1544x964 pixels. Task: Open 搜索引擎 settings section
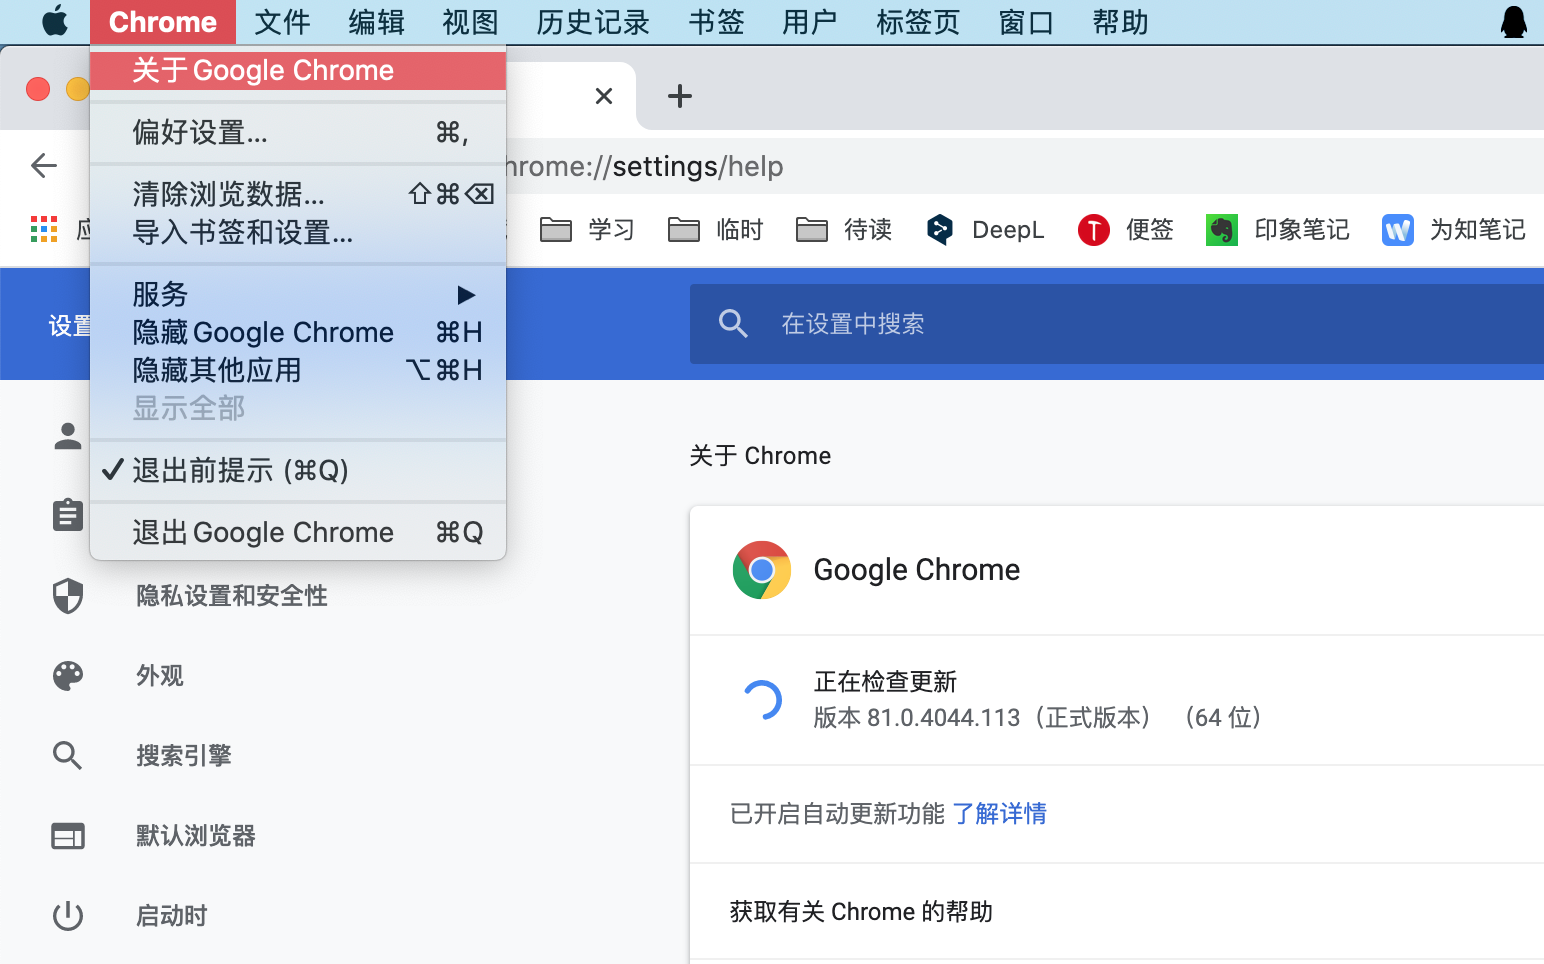(184, 756)
